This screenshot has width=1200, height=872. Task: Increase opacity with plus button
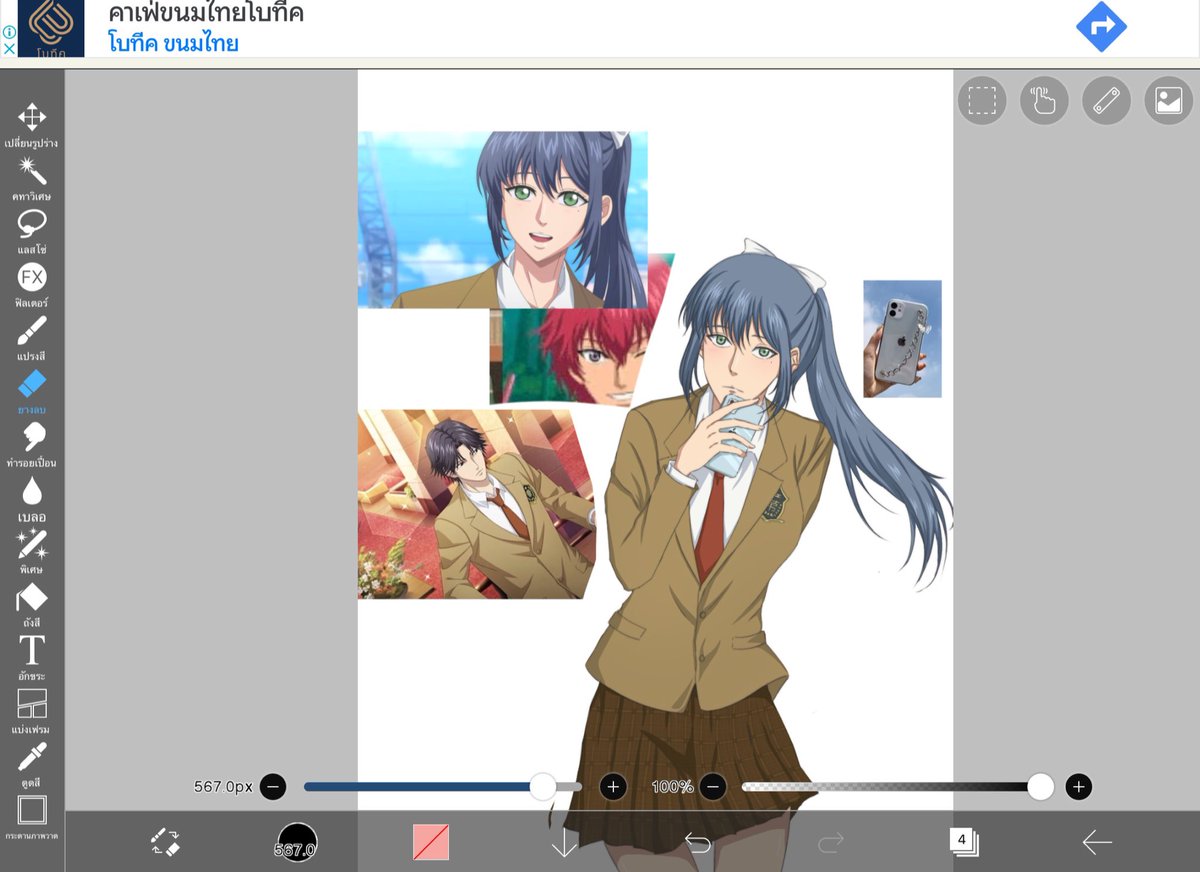[x=1078, y=787]
